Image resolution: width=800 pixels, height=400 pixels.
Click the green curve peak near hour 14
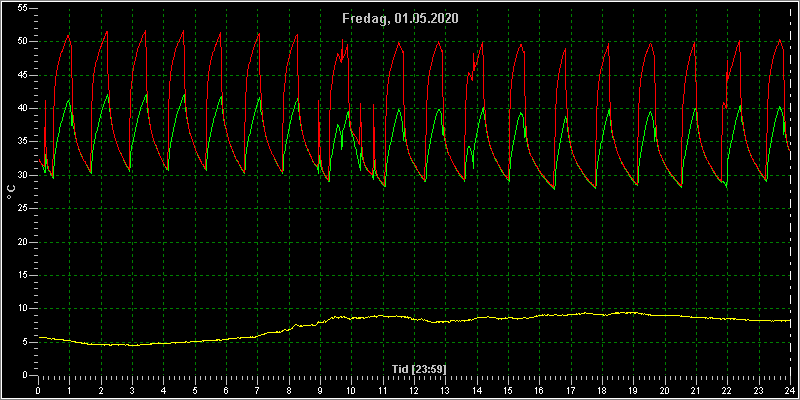(483, 108)
